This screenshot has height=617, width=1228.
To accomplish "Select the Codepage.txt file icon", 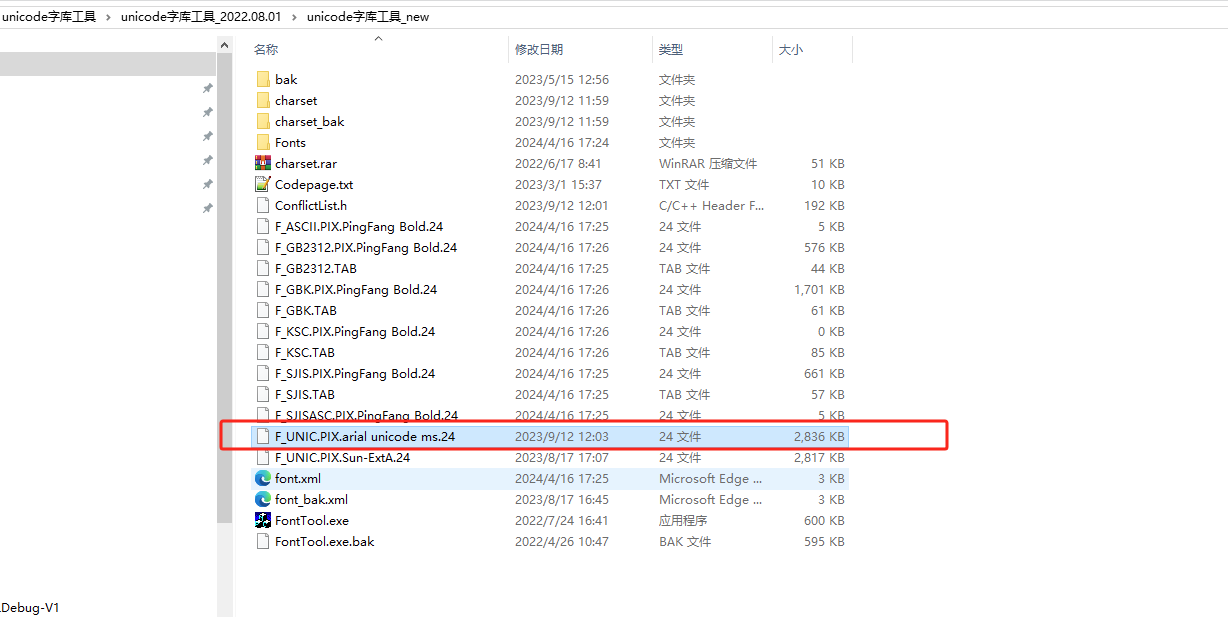I will (x=263, y=184).
